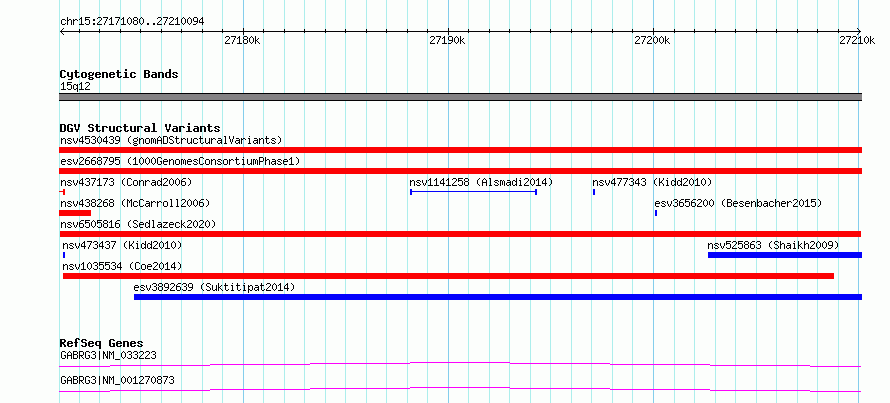Click the small red marker under nsv437173
This screenshot has height=403, width=890.
[62, 192]
